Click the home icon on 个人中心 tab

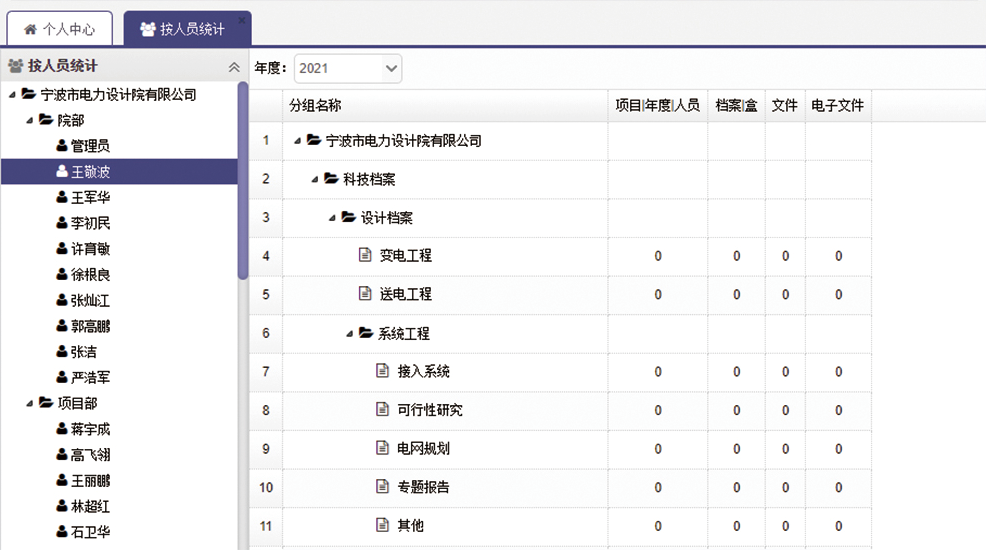point(29,29)
